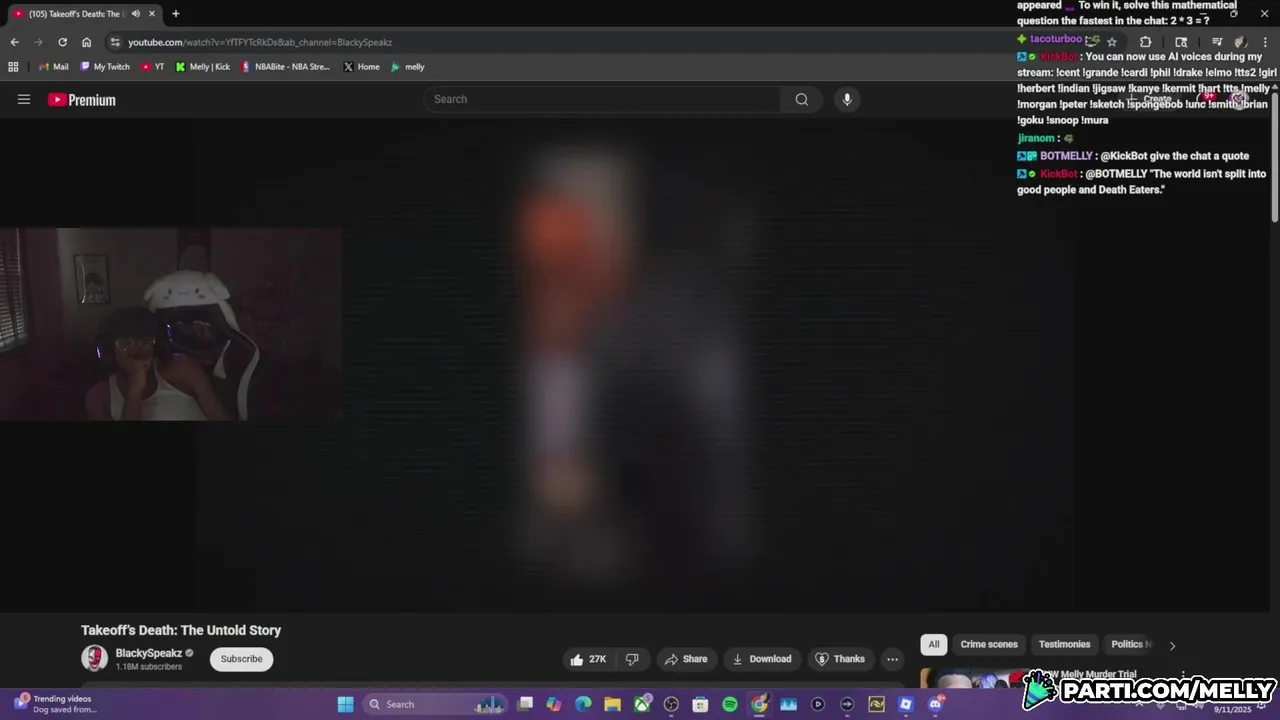Open Microsoft Edge from the taskbar

coord(583,704)
